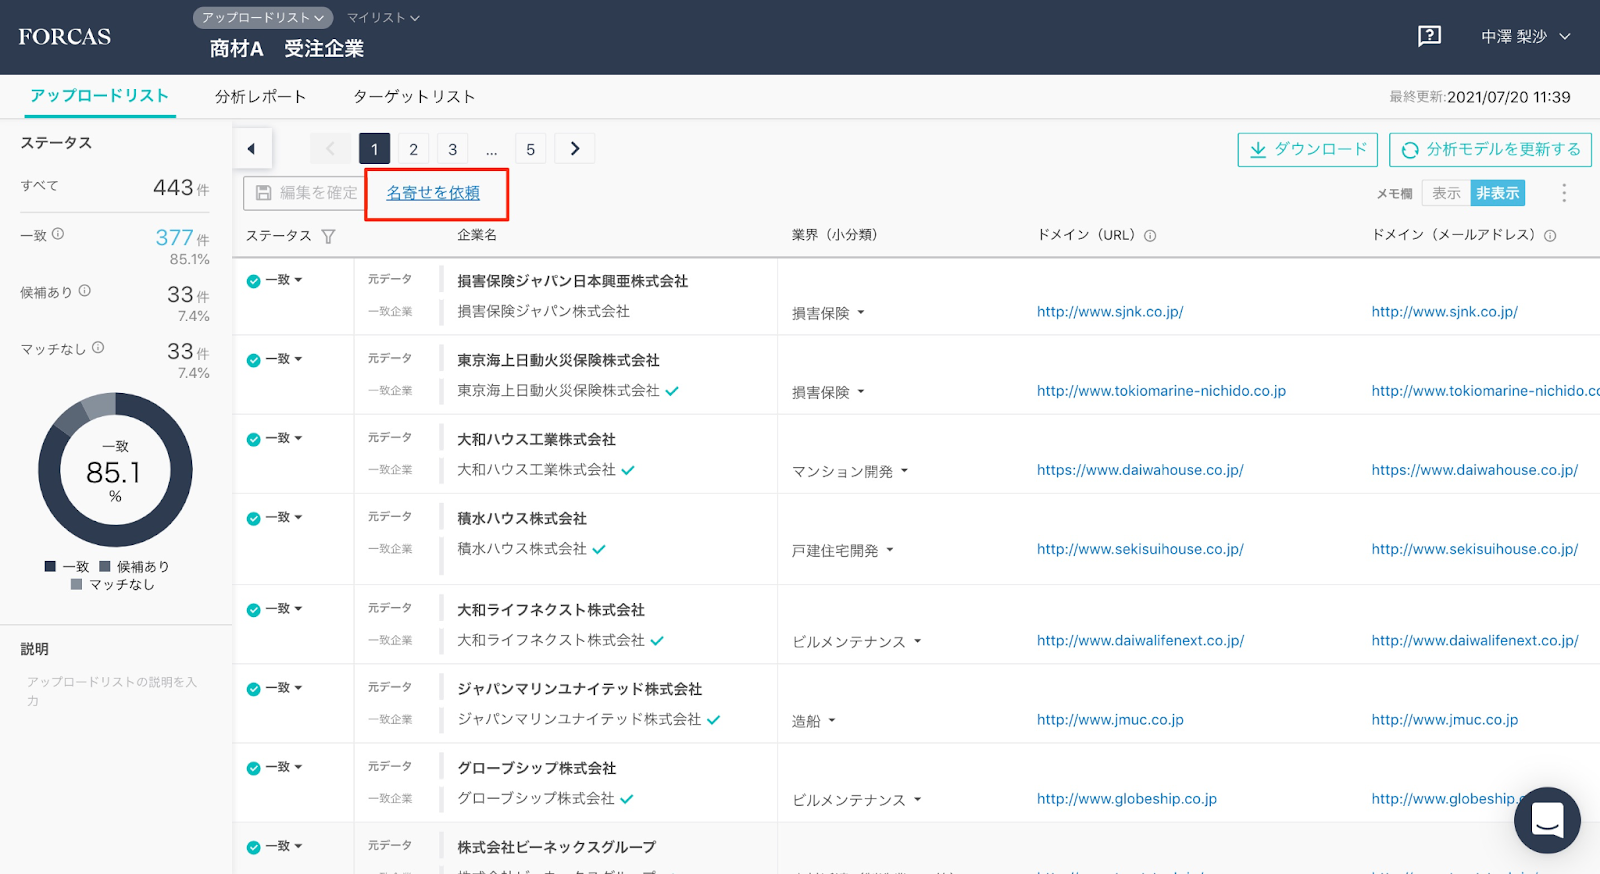Open the chat support widget

pos(1546,820)
